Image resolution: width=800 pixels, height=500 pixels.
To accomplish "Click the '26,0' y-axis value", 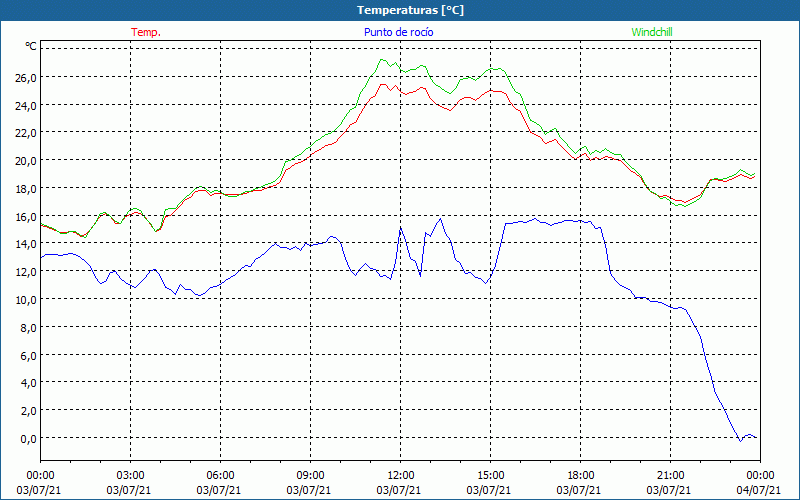I will (x=26, y=78).
